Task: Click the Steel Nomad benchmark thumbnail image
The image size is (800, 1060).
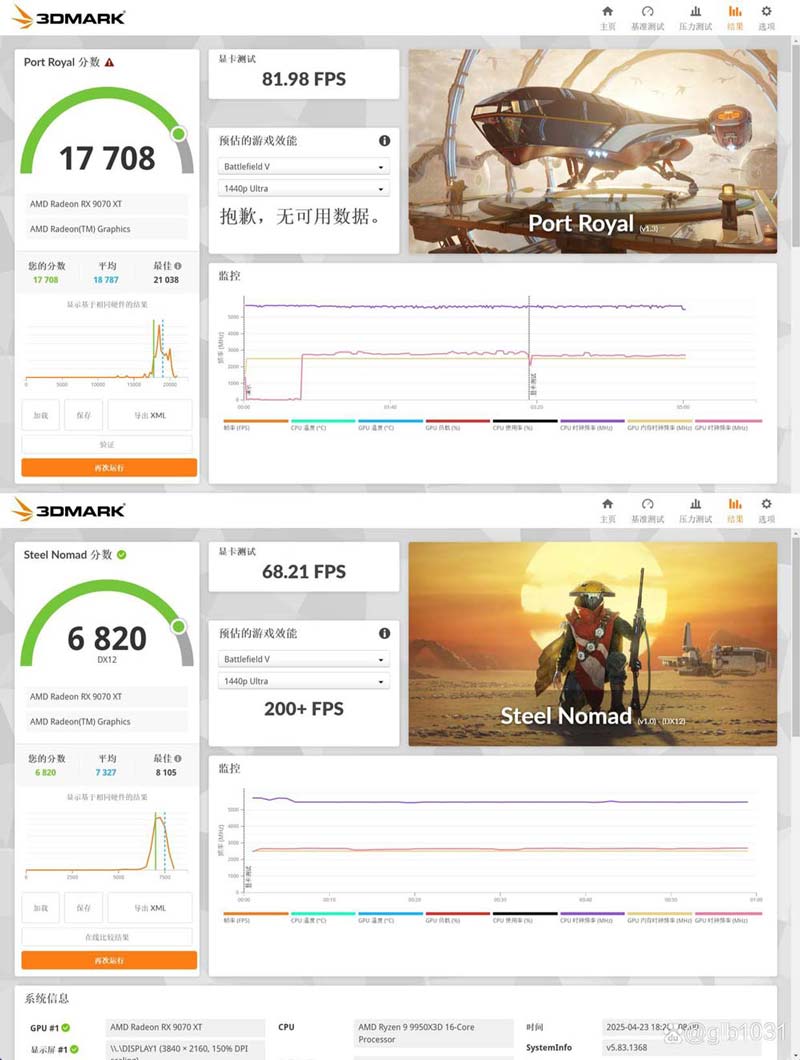Action: tap(592, 644)
